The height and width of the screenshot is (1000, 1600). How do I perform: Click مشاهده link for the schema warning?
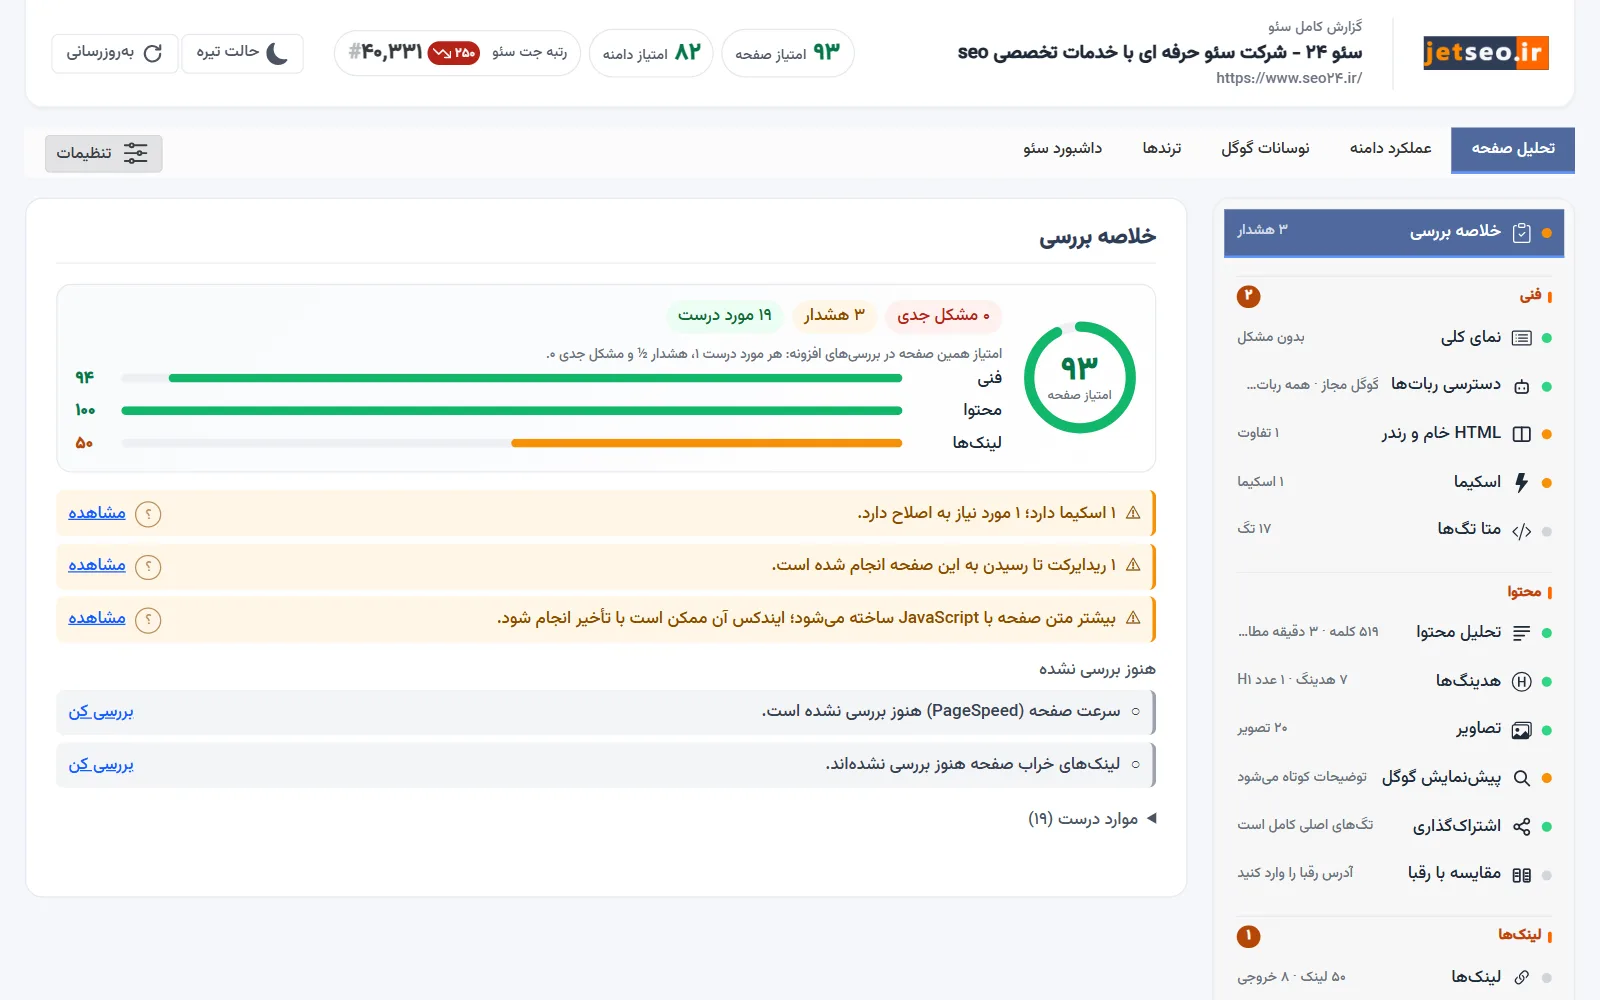97,513
